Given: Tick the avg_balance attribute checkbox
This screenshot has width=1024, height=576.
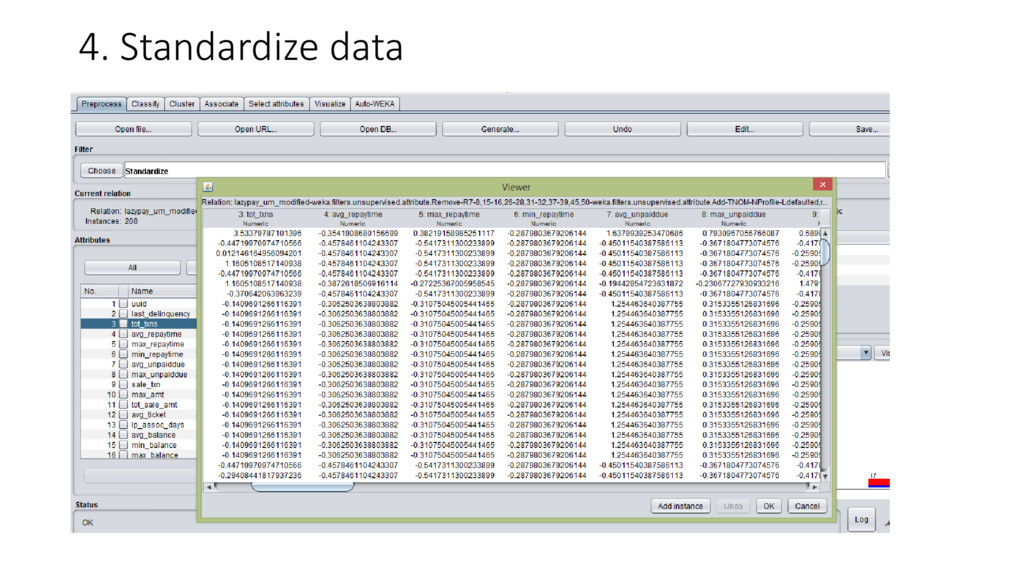Looking at the screenshot, I should click(x=123, y=435).
